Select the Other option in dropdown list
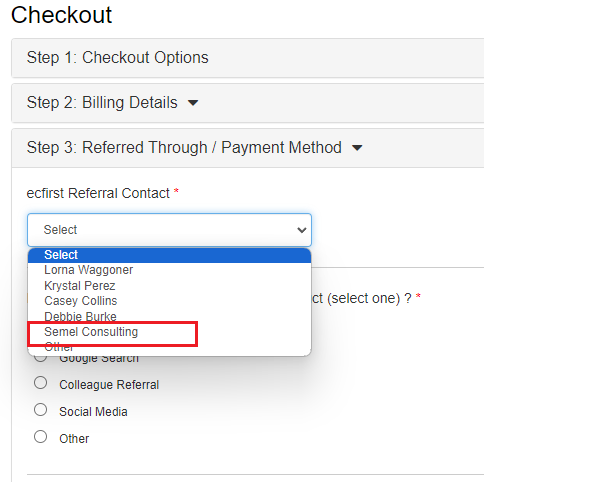The width and height of the screenshot is (611, 497). point(170,347)
